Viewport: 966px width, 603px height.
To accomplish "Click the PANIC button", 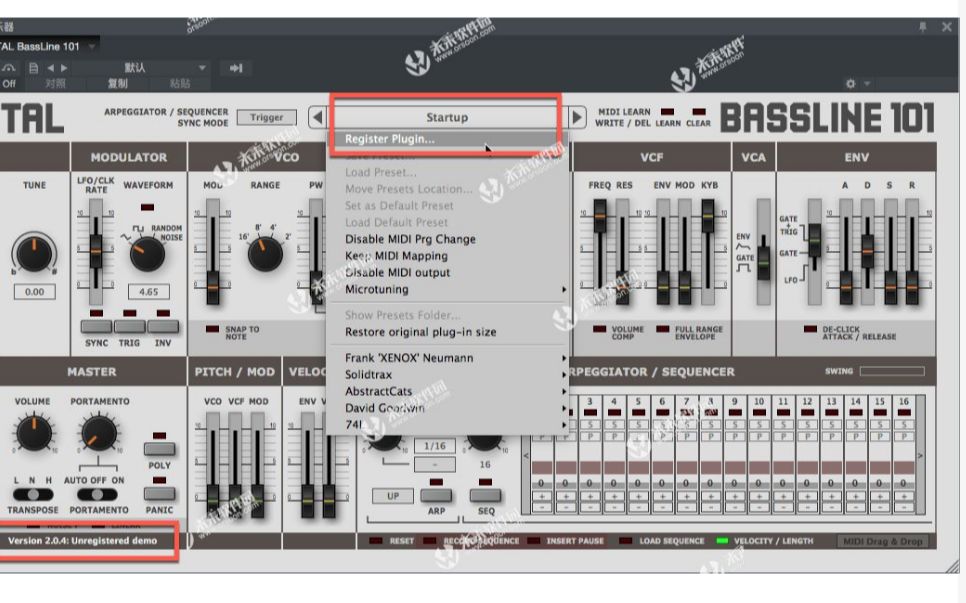I will coord(160,493).
